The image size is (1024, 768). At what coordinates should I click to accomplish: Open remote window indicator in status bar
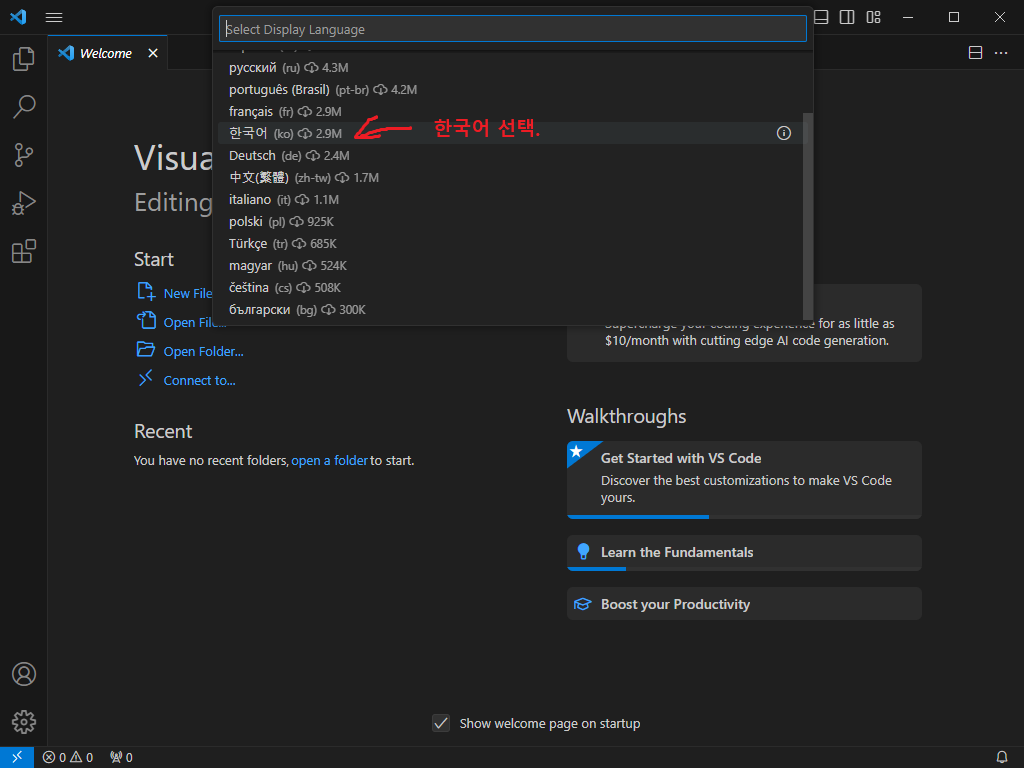pos(17,757)
